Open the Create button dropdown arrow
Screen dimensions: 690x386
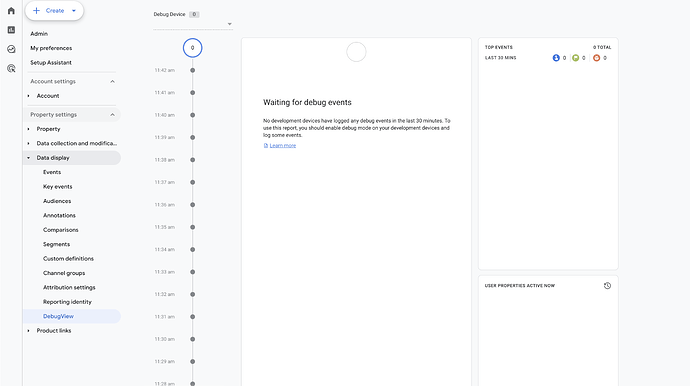(x=74, y=11)
